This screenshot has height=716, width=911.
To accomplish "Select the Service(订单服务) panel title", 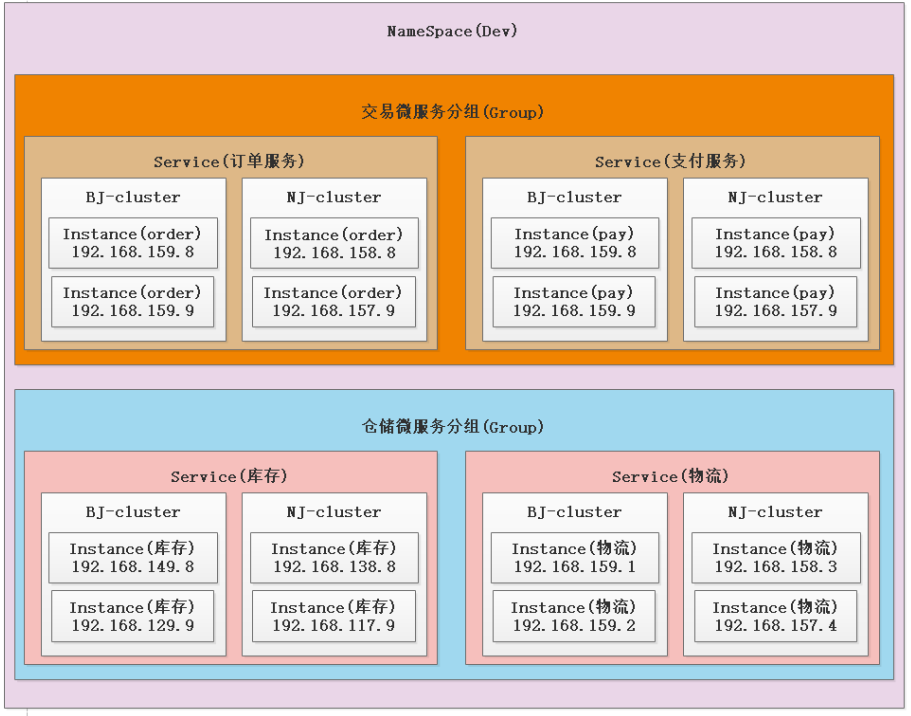I will [x=230, y=161].
